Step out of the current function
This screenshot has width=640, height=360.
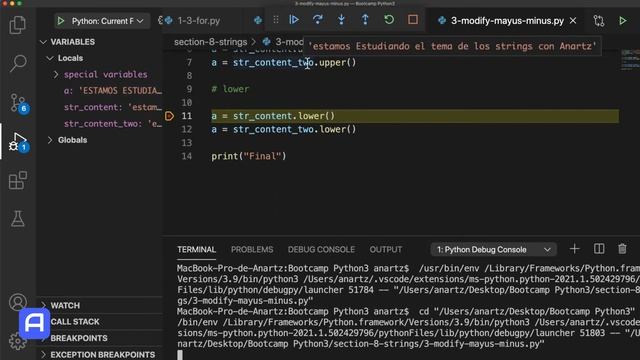tap(365, 20)
